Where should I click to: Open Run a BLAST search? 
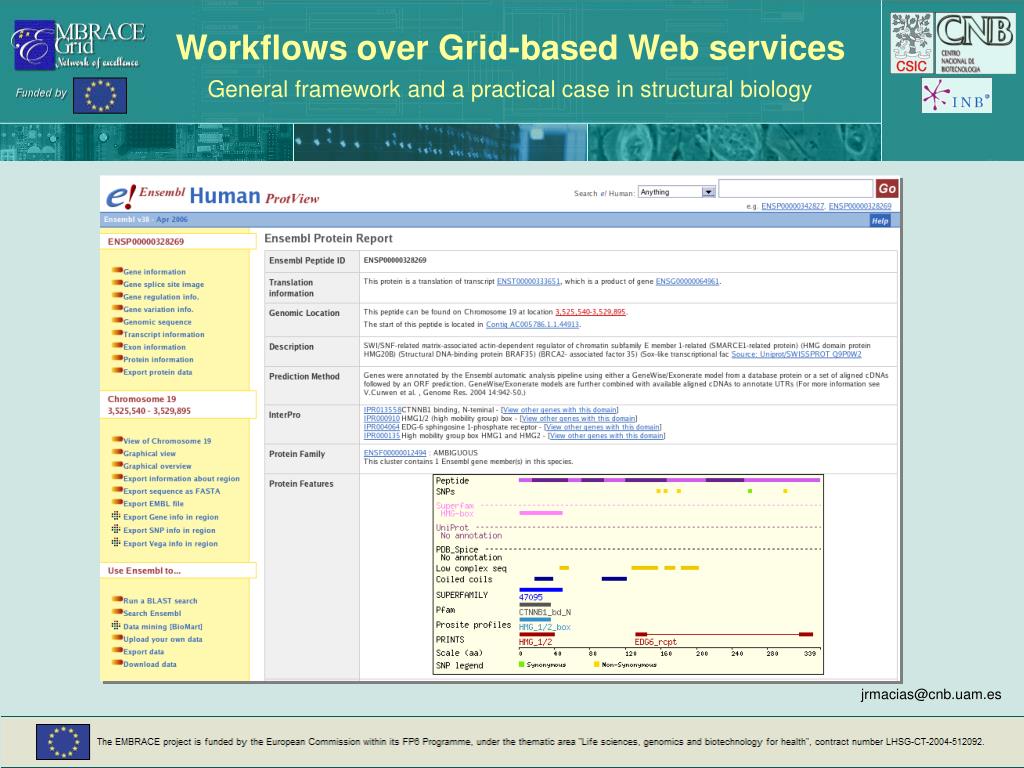pyautogui.click(x=160, y=601)
